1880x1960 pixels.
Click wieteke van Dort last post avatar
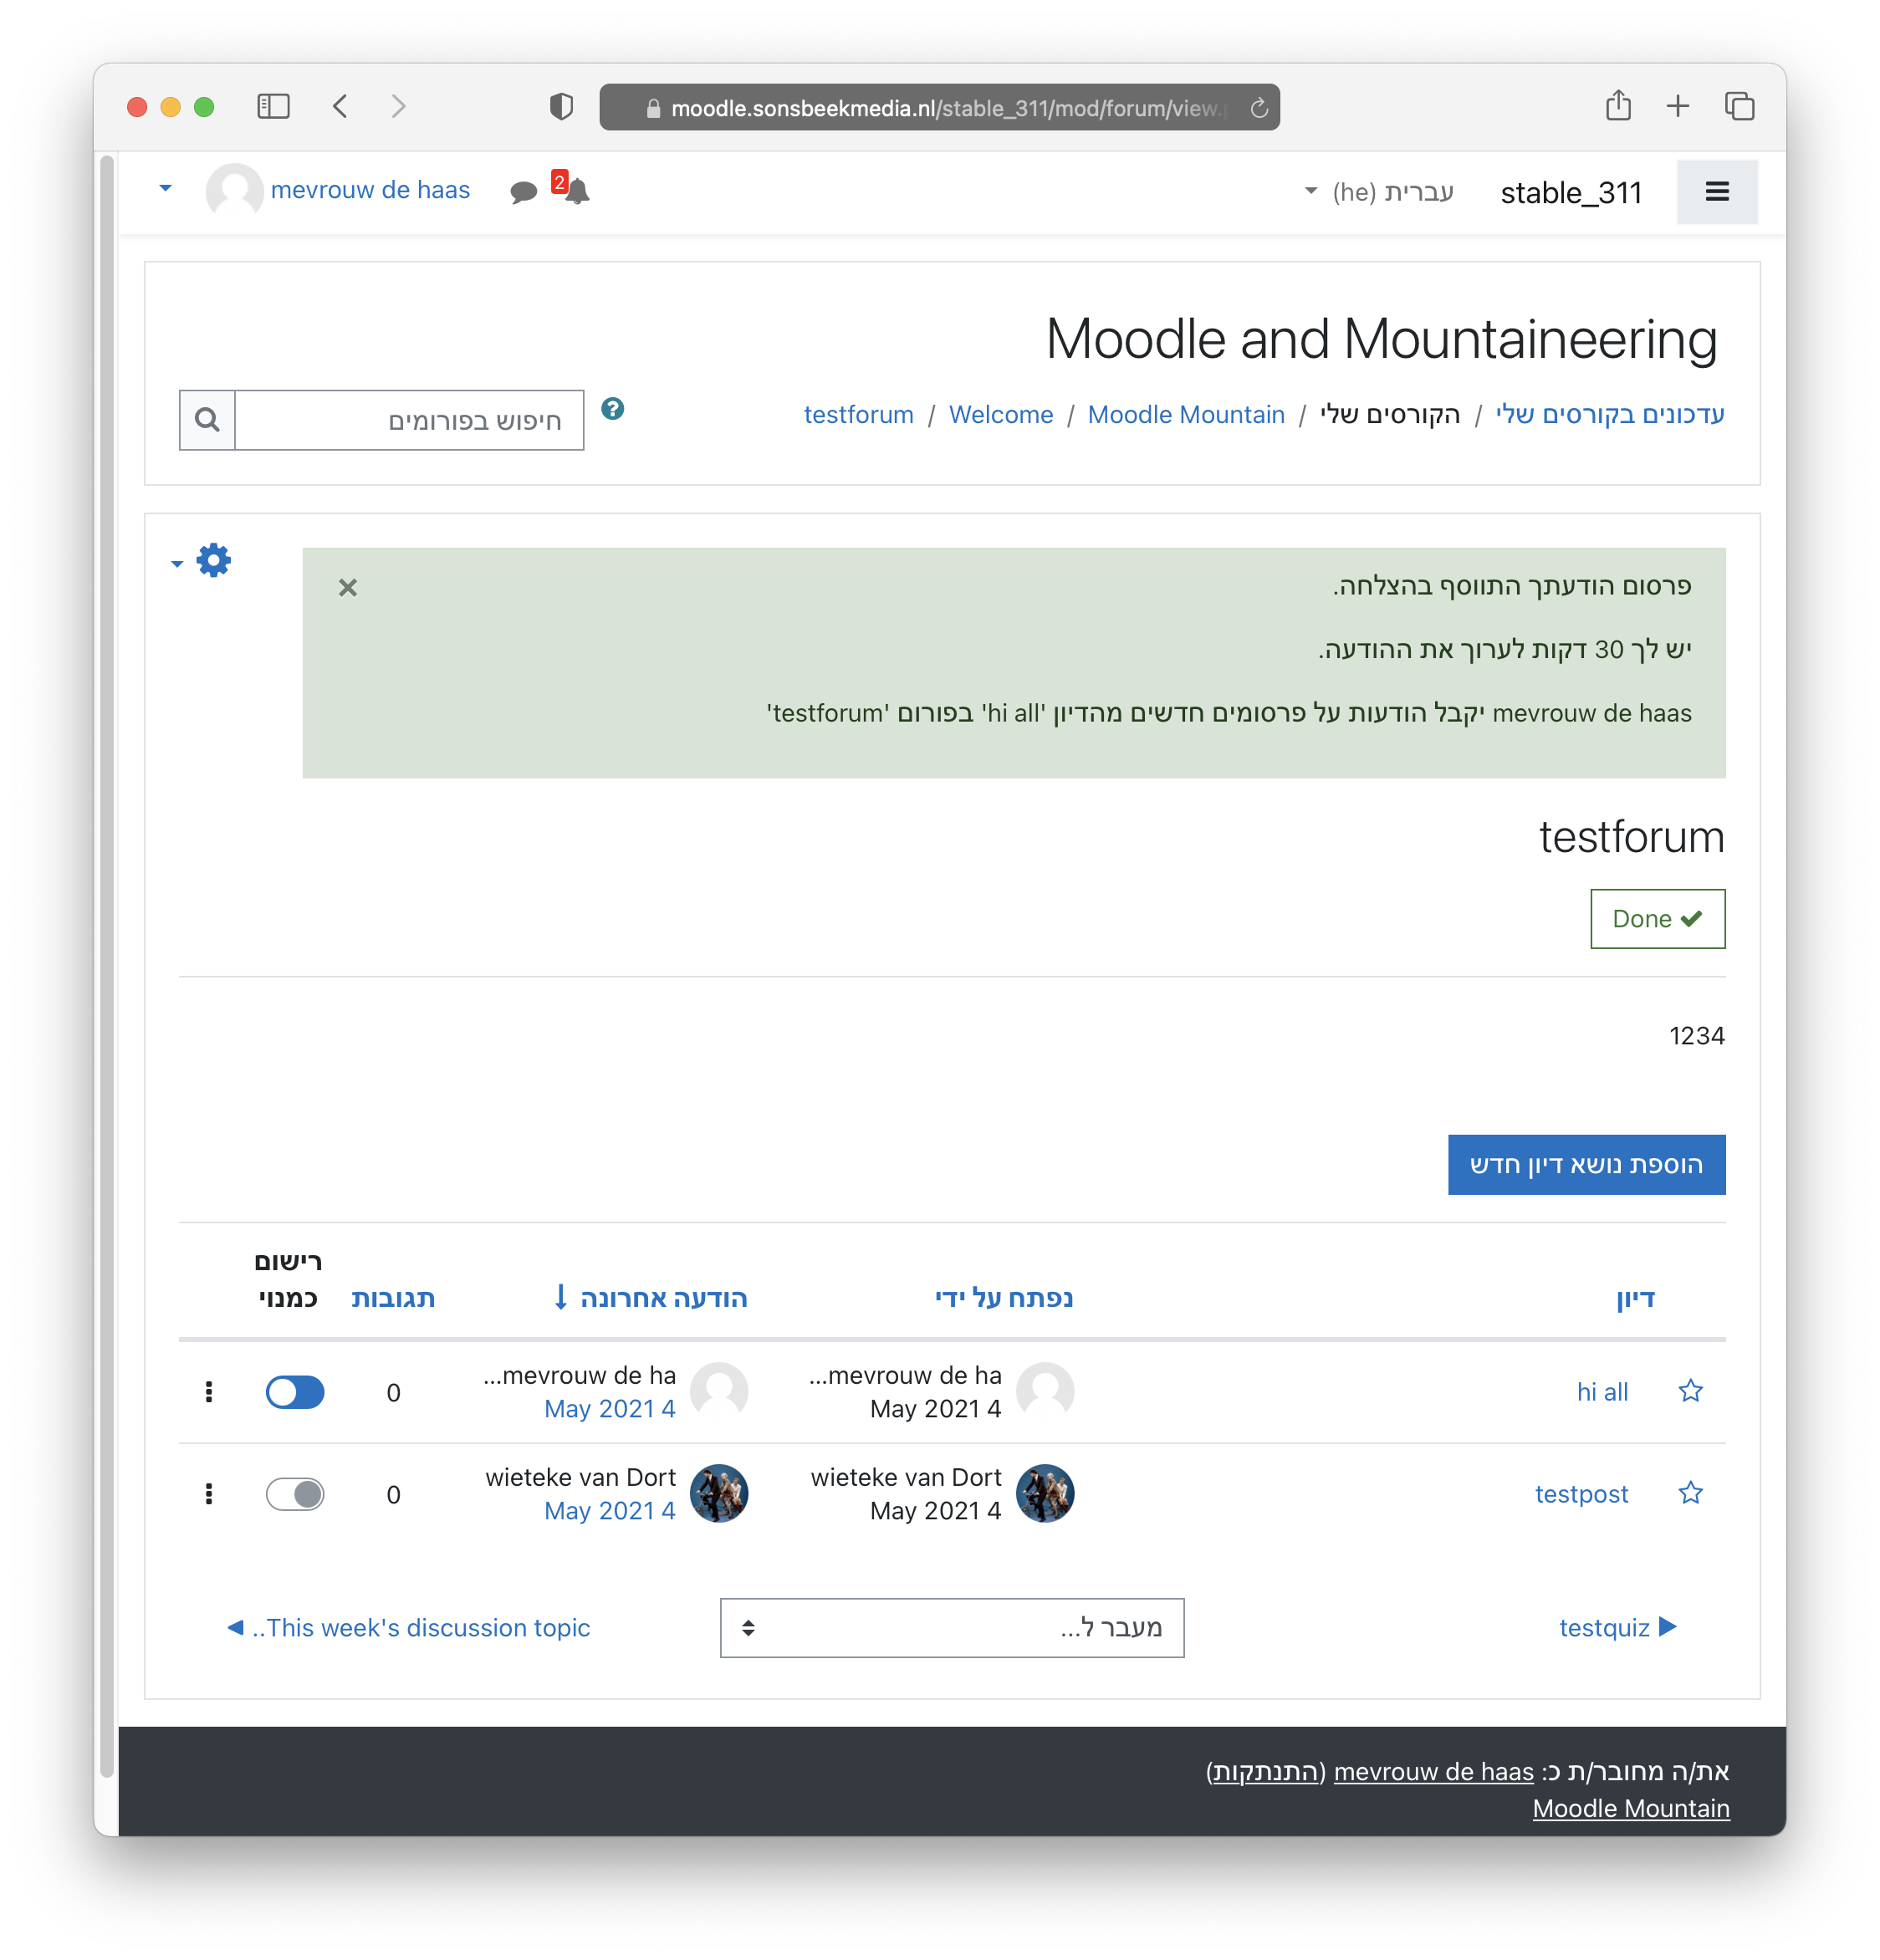718,1493
